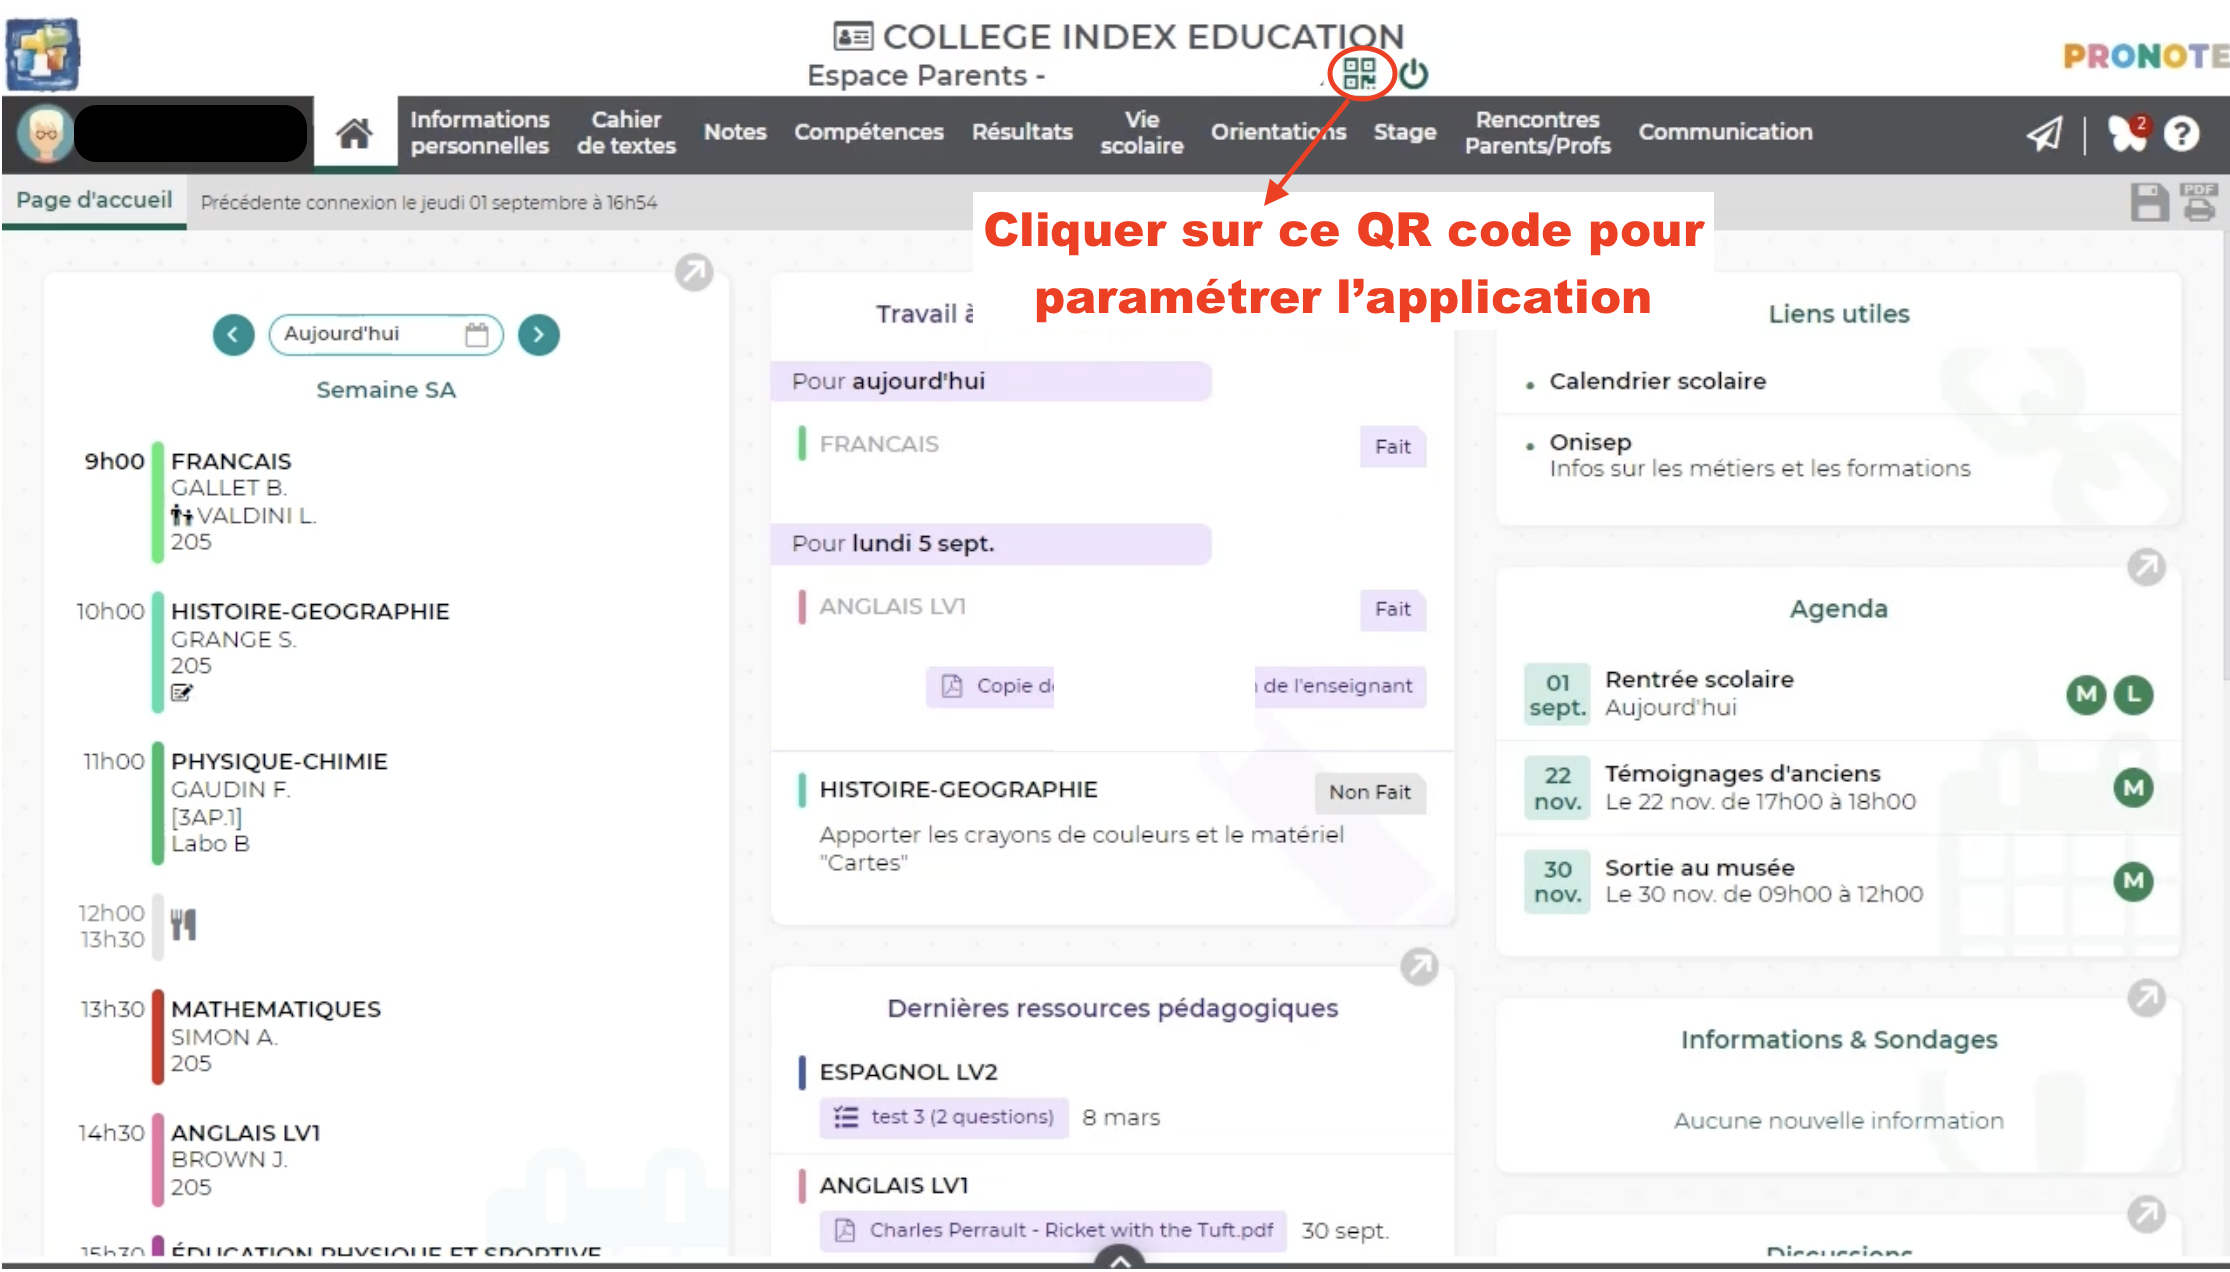The image size is (2230, 1272).
Task: Go to home via house icon
Action: pyautogui.click(x=354, y=133)
